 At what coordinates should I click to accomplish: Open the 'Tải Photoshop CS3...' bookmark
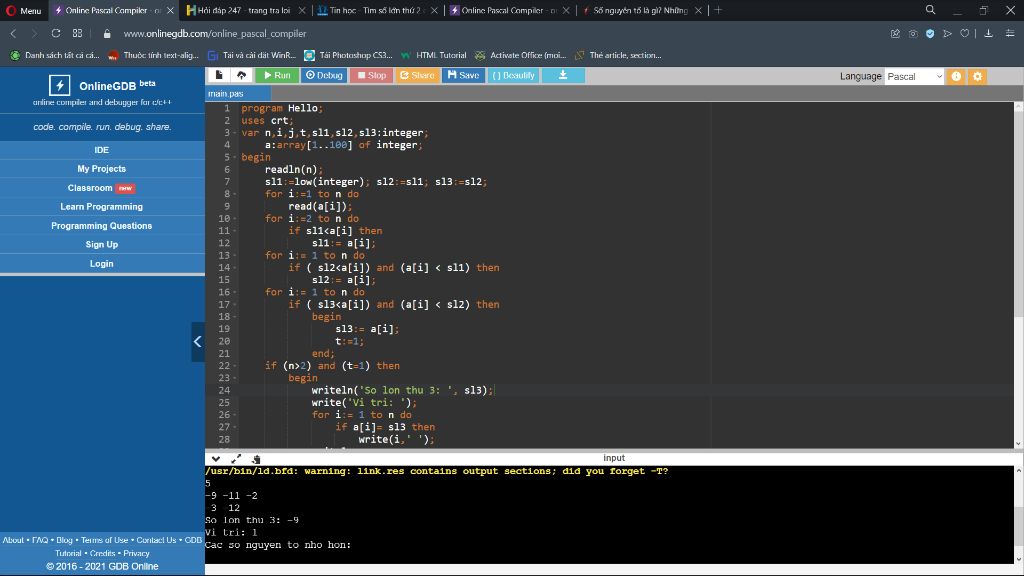click(348, 56)
